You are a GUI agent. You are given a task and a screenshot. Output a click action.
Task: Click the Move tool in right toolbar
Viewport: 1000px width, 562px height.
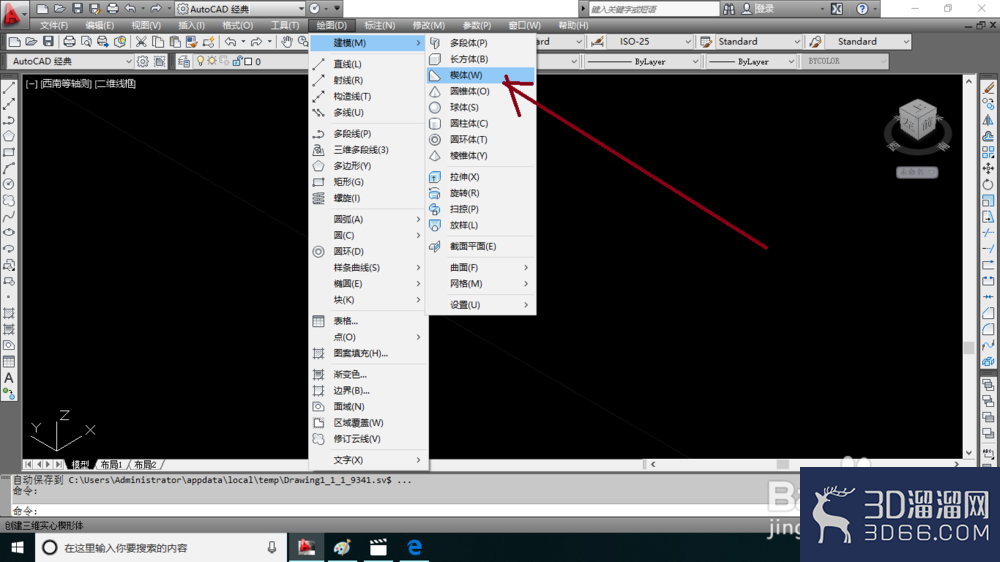988,168
